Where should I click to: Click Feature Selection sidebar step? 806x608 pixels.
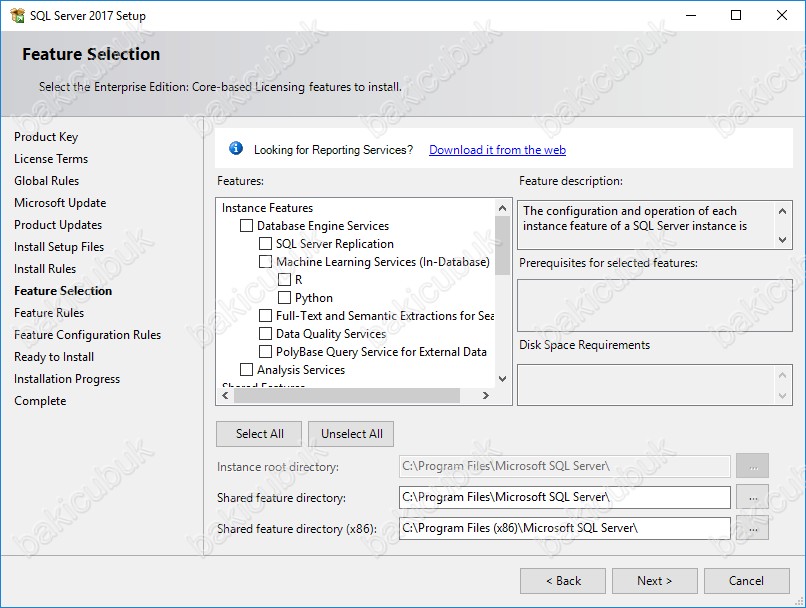(x=63, y=291)
